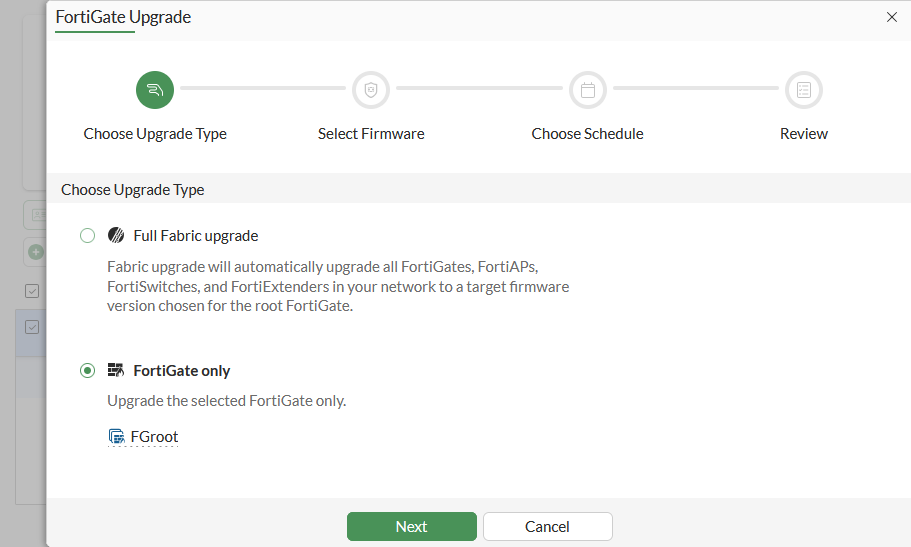Toggle the upper background checkbox above highlighted row
The height and width of the screenshot is (547, 911).
click(x=32, y=290)
